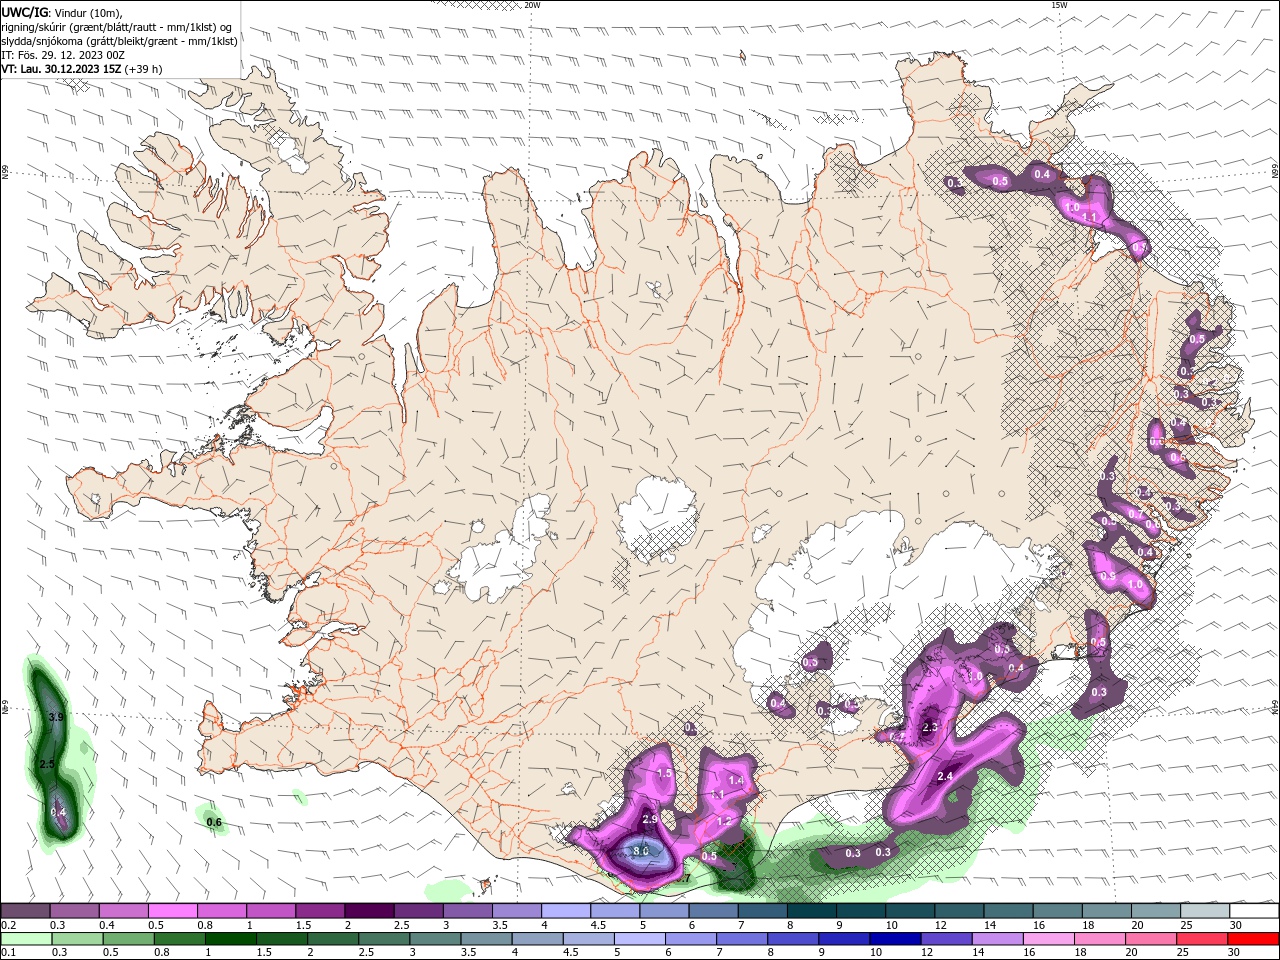The image size is (1280, 960).
Task: Click the 20W longitude label
Action: 532,5
